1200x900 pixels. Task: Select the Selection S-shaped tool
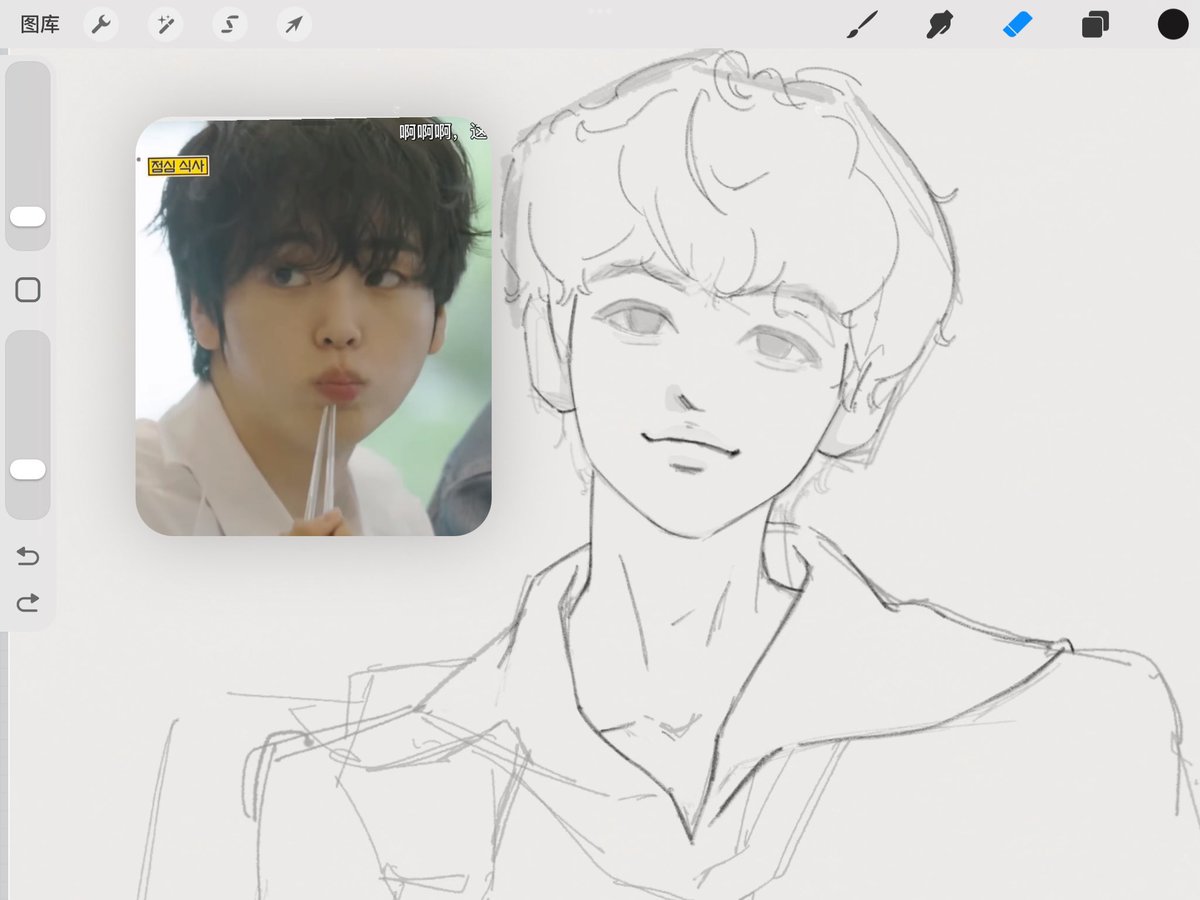[230, 24]
